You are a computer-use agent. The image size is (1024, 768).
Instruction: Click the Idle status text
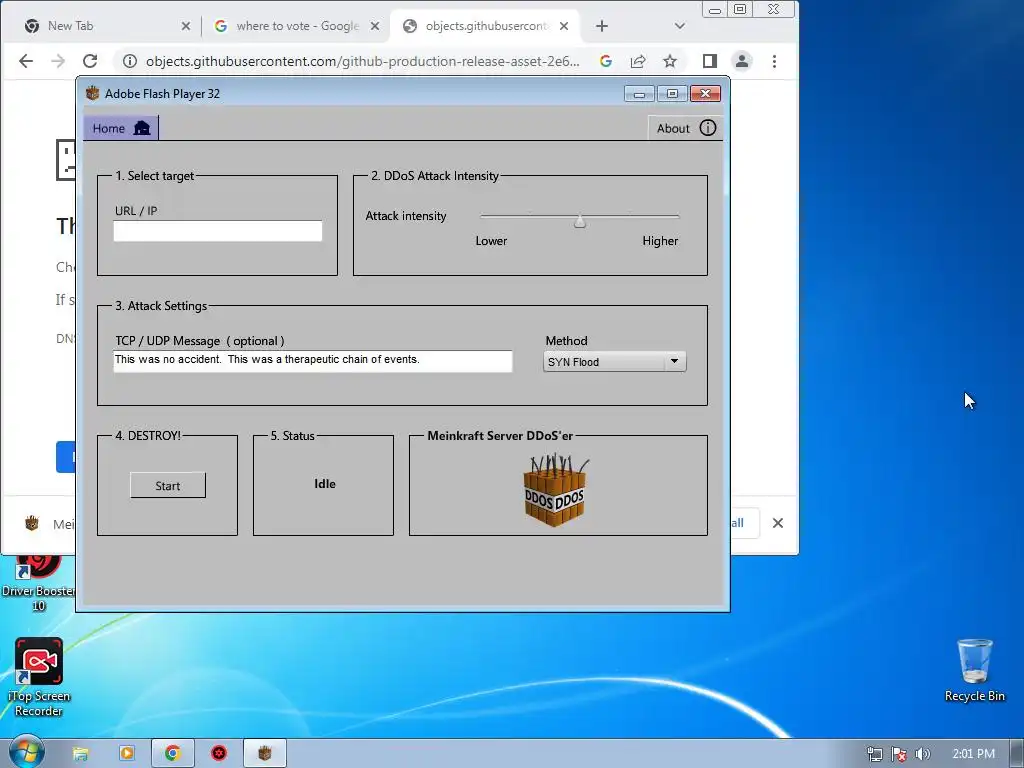[325, 484]
